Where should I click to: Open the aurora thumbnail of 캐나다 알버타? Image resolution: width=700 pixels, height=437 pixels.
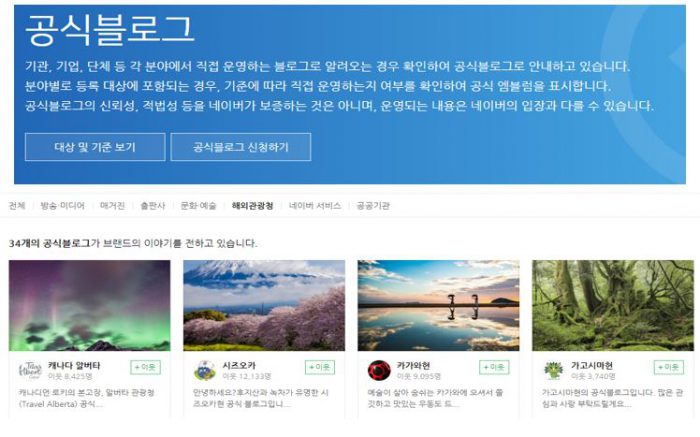[x=89, y=305]
